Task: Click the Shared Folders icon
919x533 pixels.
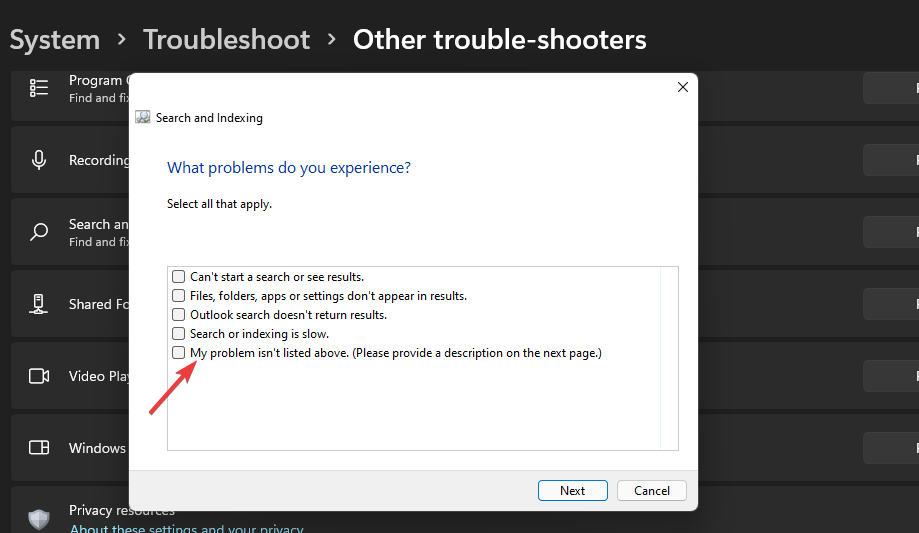Action: click(39, 304)
